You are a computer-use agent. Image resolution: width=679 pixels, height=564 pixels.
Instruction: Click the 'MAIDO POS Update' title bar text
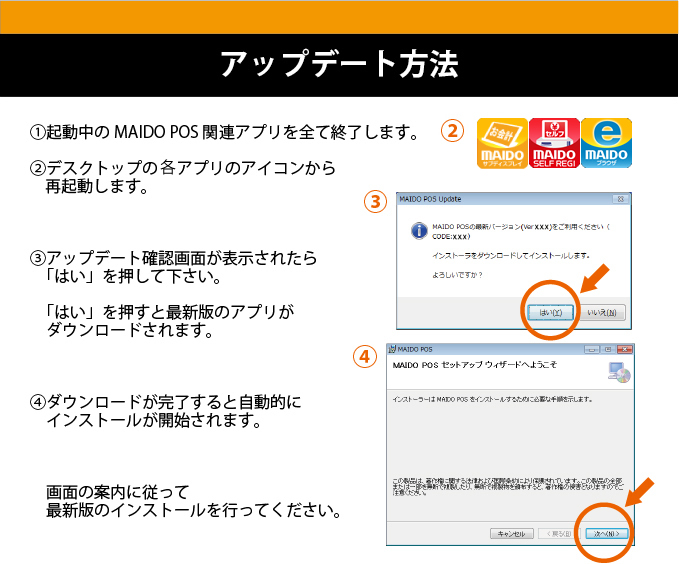point(430,199)
